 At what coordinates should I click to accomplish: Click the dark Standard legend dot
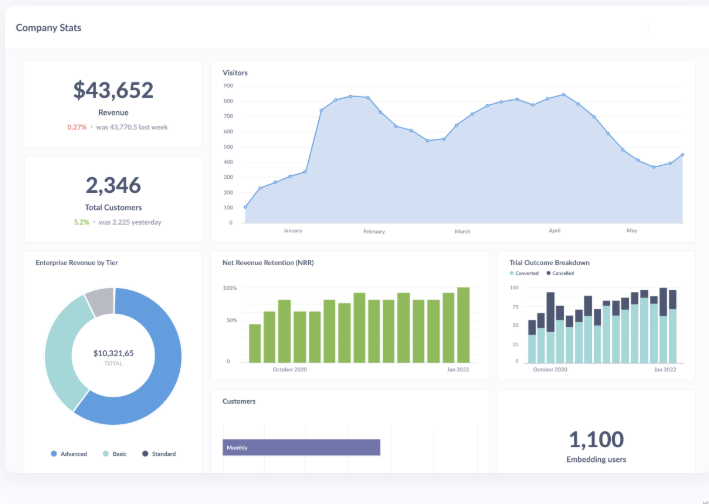click(145, 454)
